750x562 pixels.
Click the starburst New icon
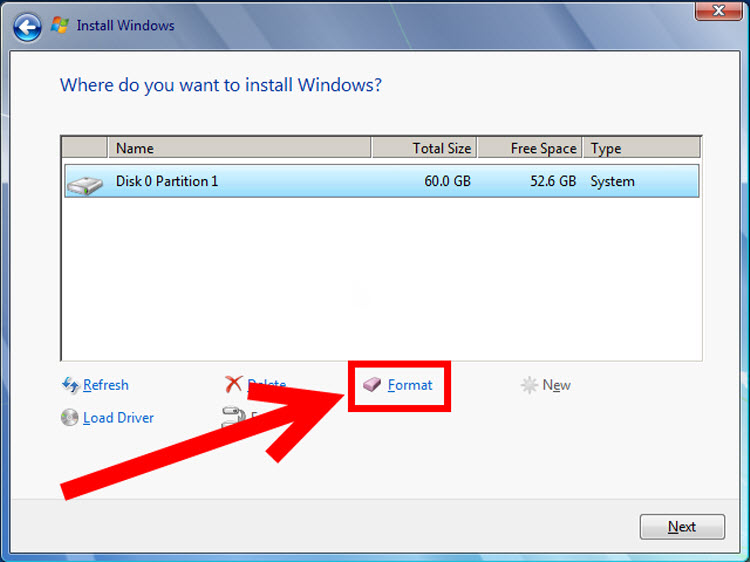tap(529, 385)
